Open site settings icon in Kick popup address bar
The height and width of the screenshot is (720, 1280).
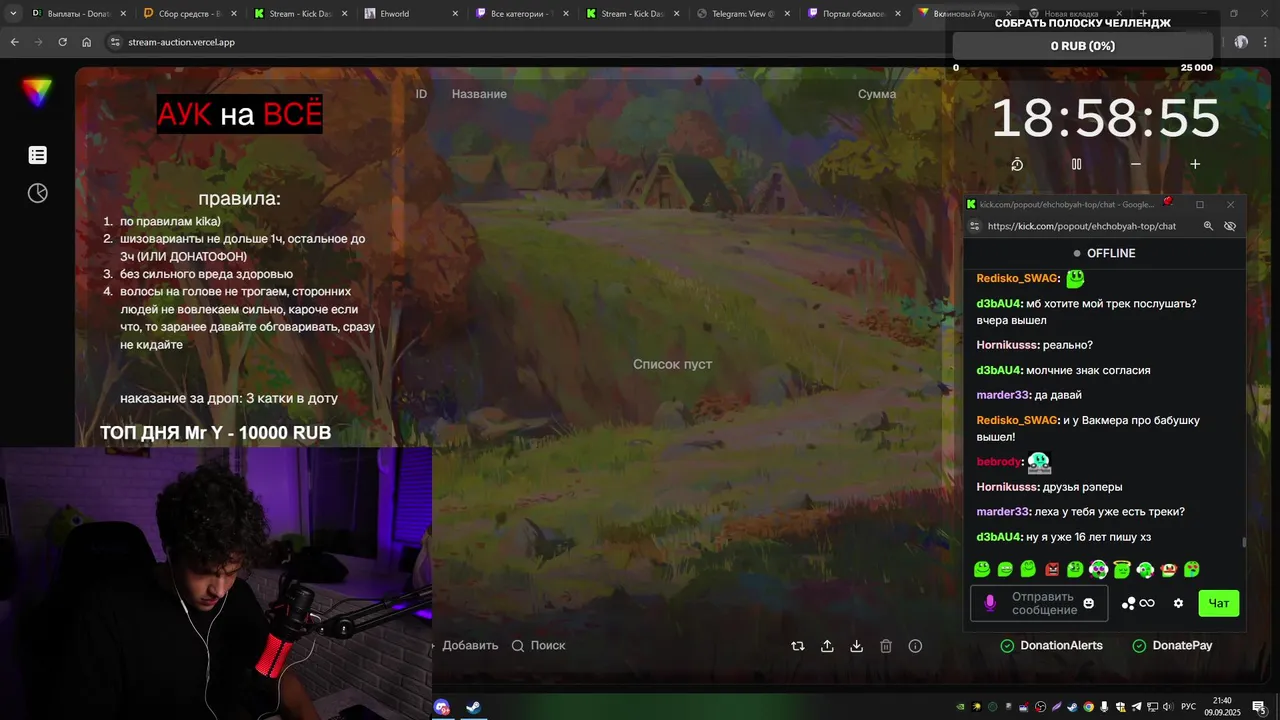click(975, 226)
